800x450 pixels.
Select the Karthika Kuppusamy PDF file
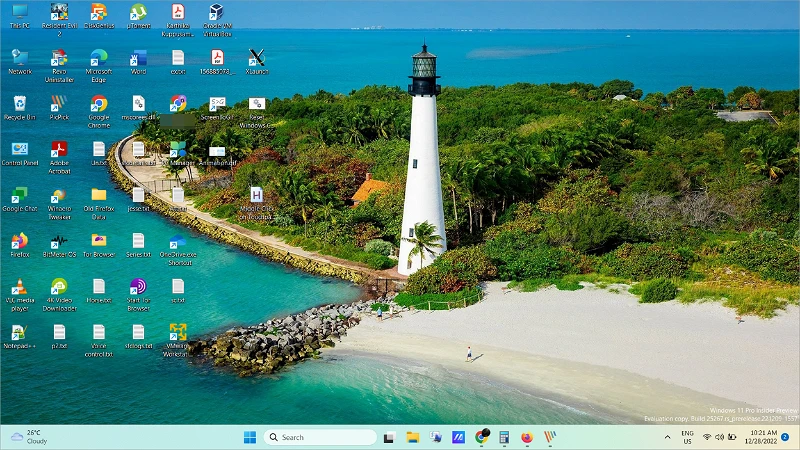coord(178,20)
